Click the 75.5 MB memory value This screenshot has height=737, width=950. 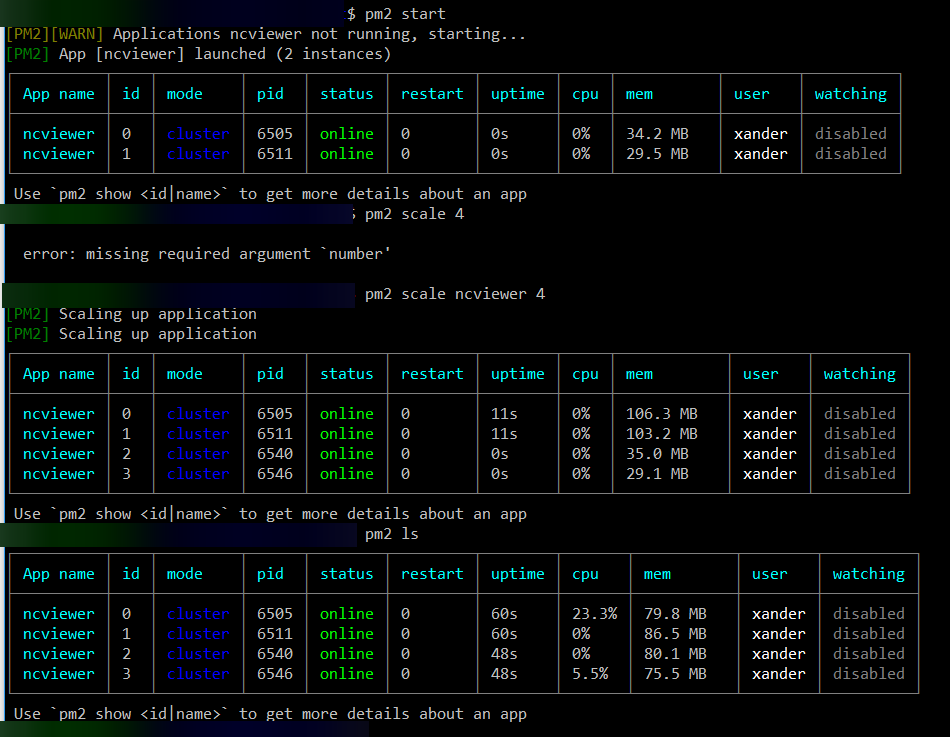pyautogui.click(x=676, y=674)
